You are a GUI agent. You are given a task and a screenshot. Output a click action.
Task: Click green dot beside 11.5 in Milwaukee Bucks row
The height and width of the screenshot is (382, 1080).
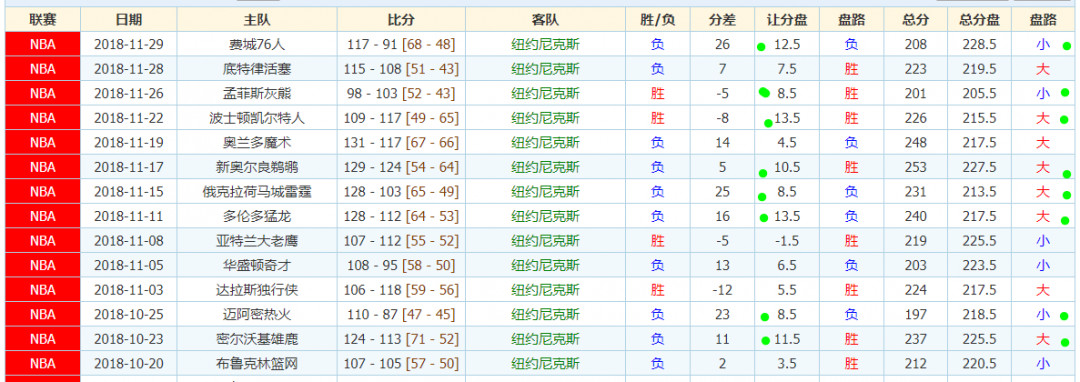(x=765, y=340)
